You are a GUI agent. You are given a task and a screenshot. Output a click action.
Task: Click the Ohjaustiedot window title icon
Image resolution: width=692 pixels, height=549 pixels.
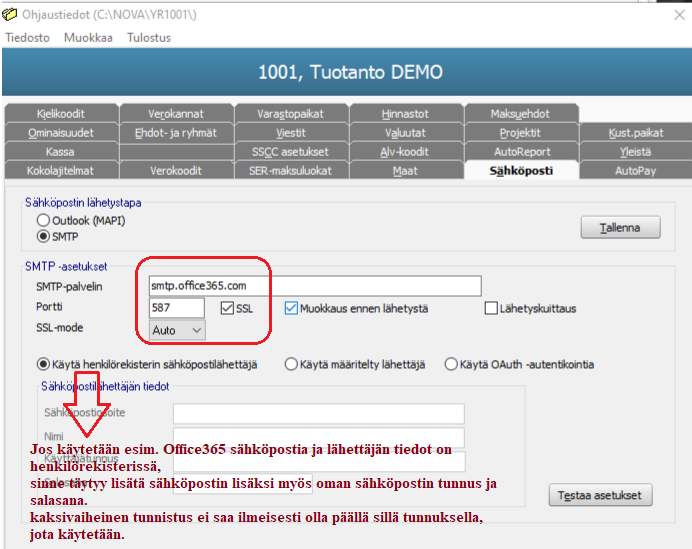point(9,15)
